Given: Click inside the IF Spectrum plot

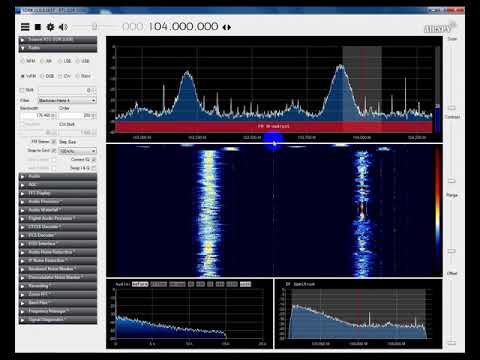Looking at the screenshot, I should [358, 313].
